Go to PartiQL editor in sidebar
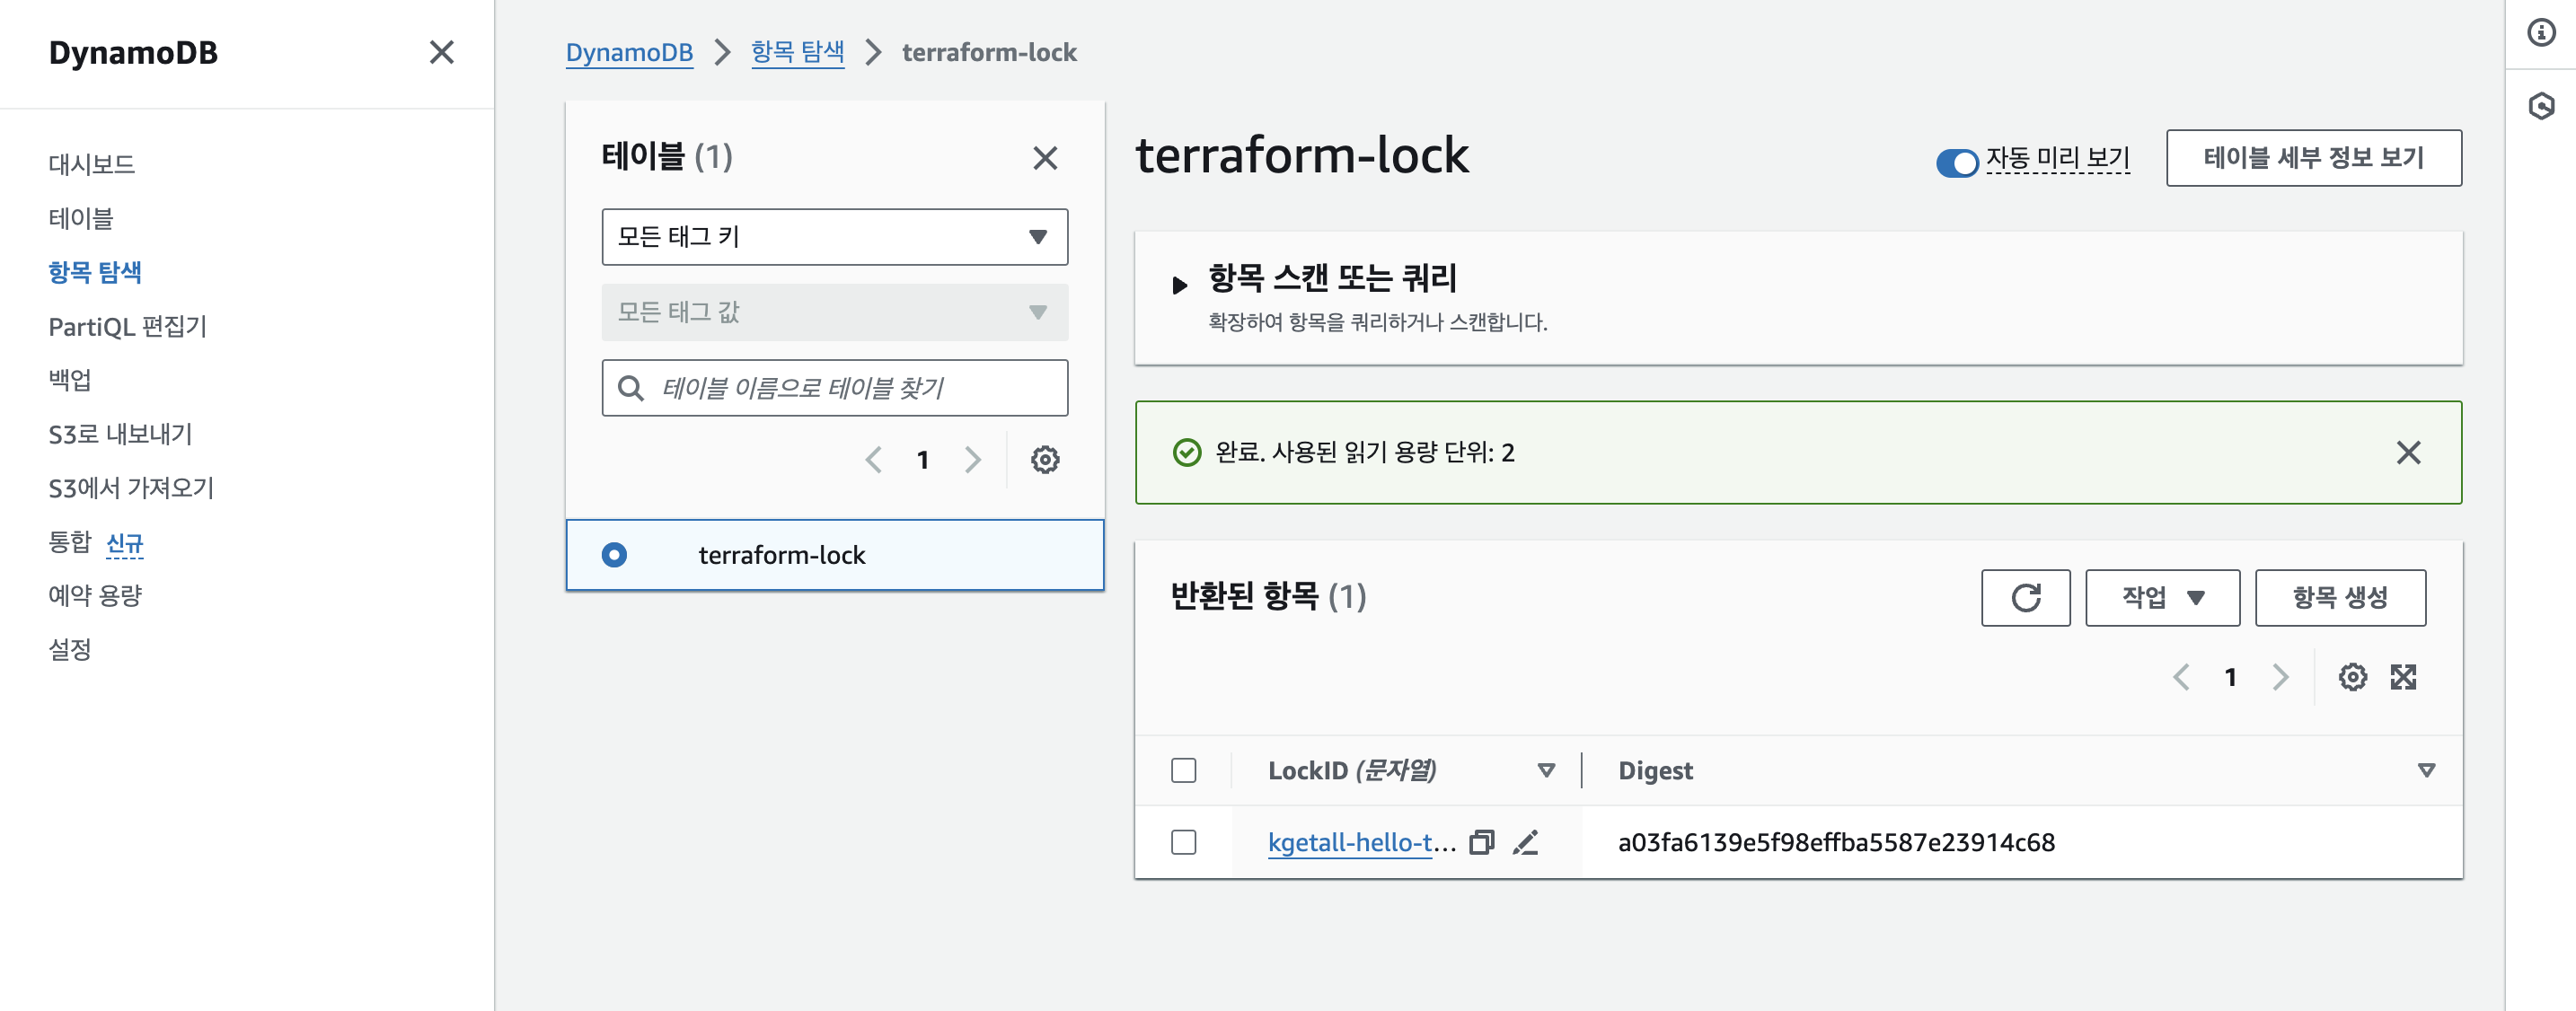 click(127, 326)
